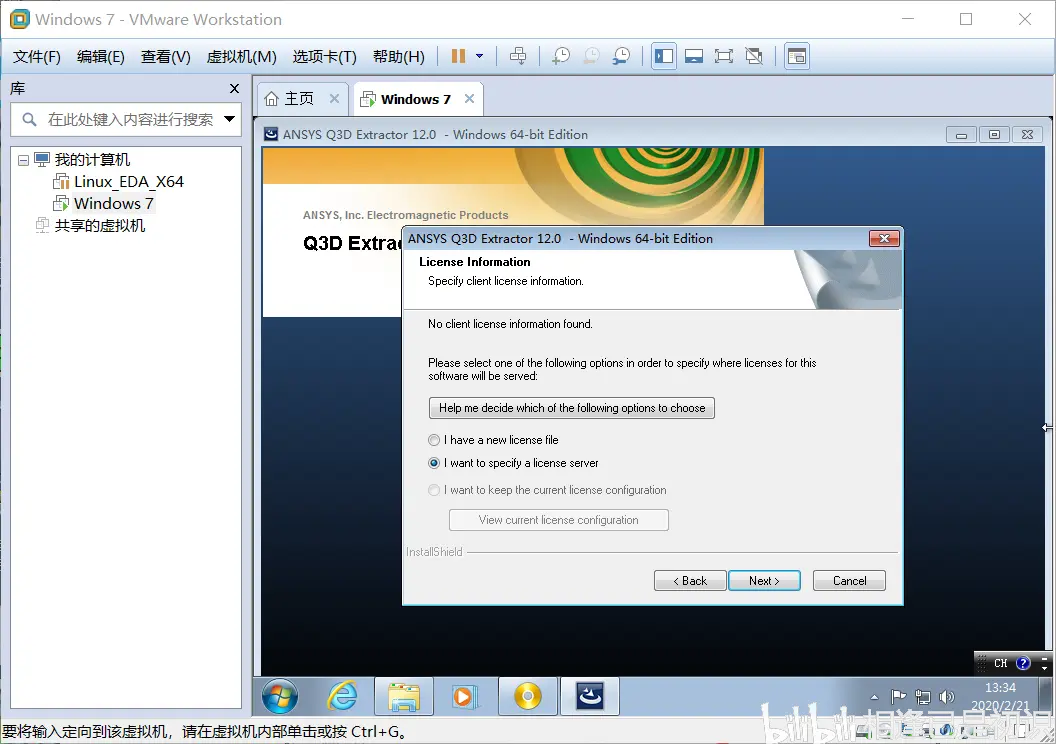Close the 主页 tab
Viewport: 1056px width, 744px height.
pyautogui.click(x=334, y=98)
